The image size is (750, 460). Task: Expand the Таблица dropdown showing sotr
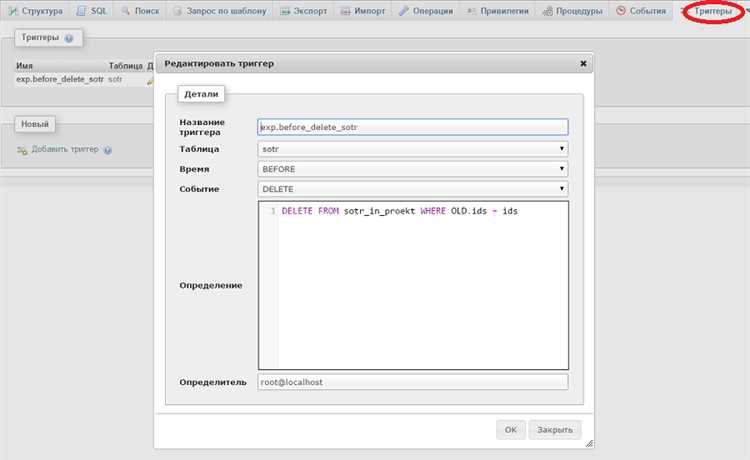coord(412,149)
